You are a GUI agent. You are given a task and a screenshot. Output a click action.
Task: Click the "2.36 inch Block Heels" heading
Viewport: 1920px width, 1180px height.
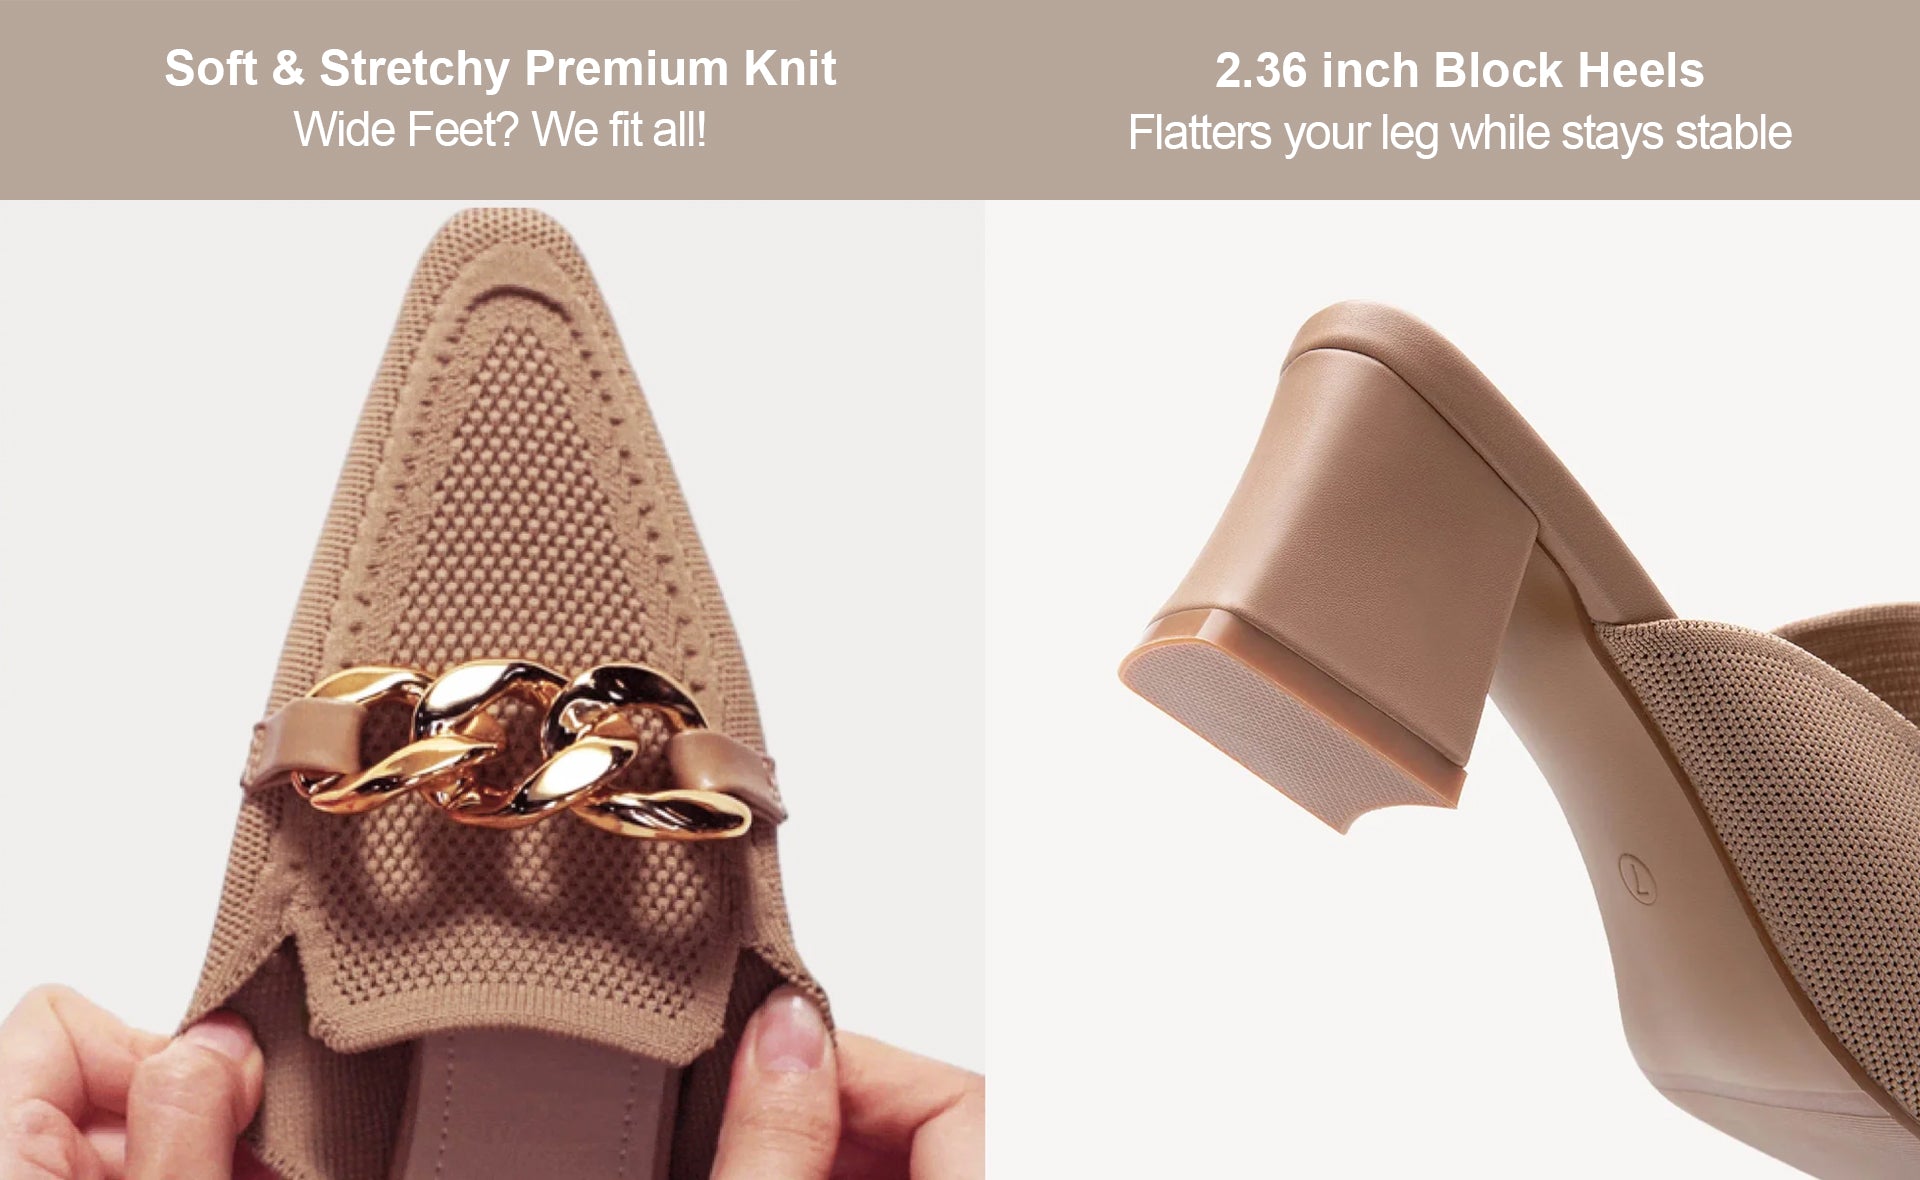[x=1459, y=71]
